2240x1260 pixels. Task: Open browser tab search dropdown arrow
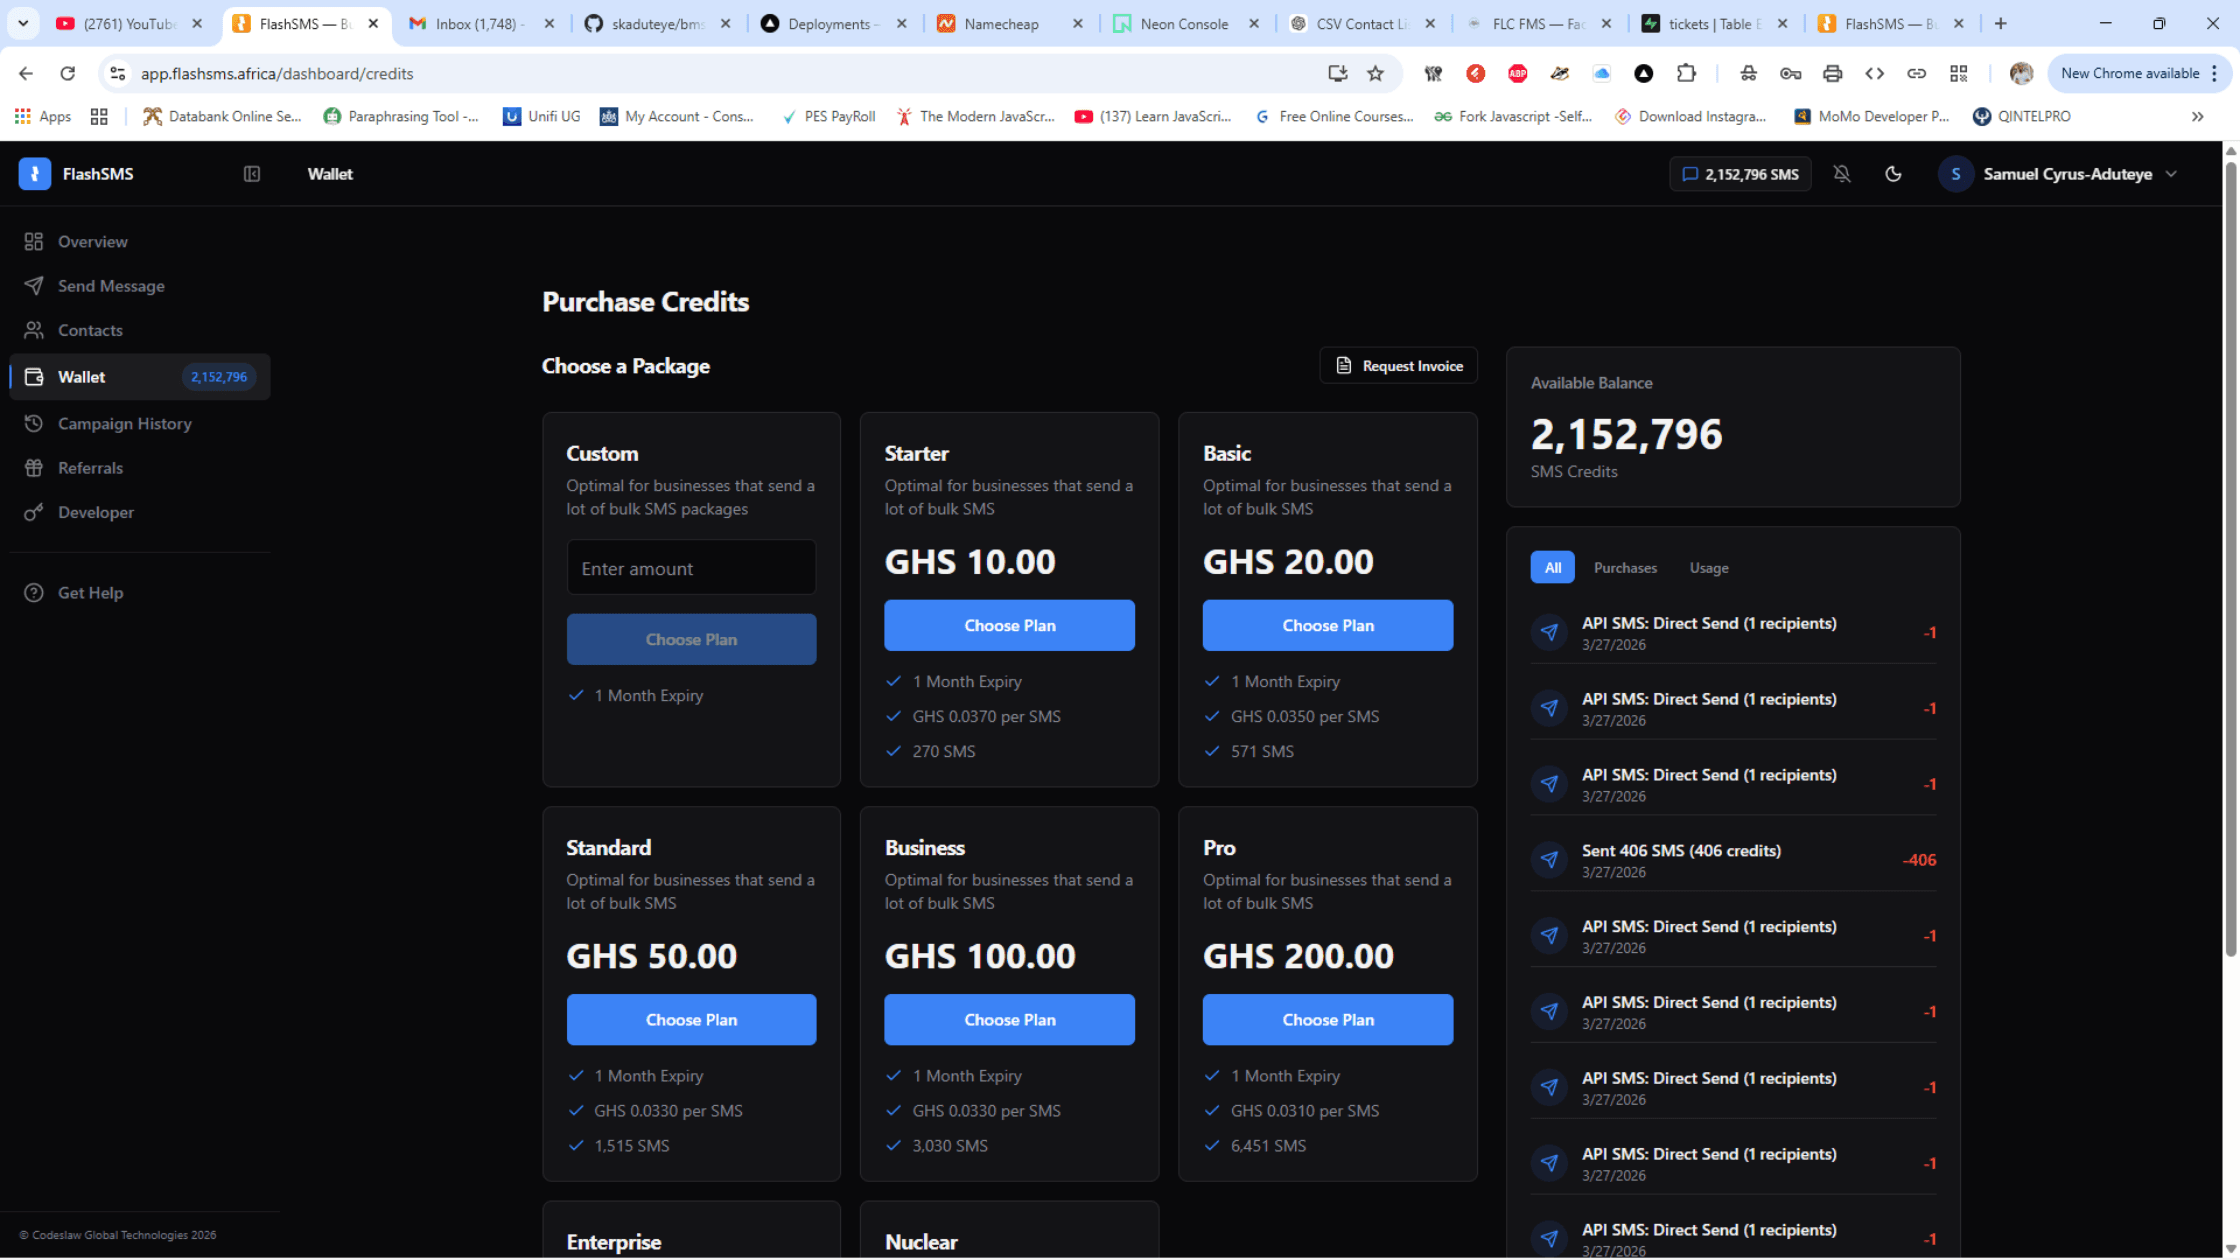pyautogui.click(x=23, y=23)
